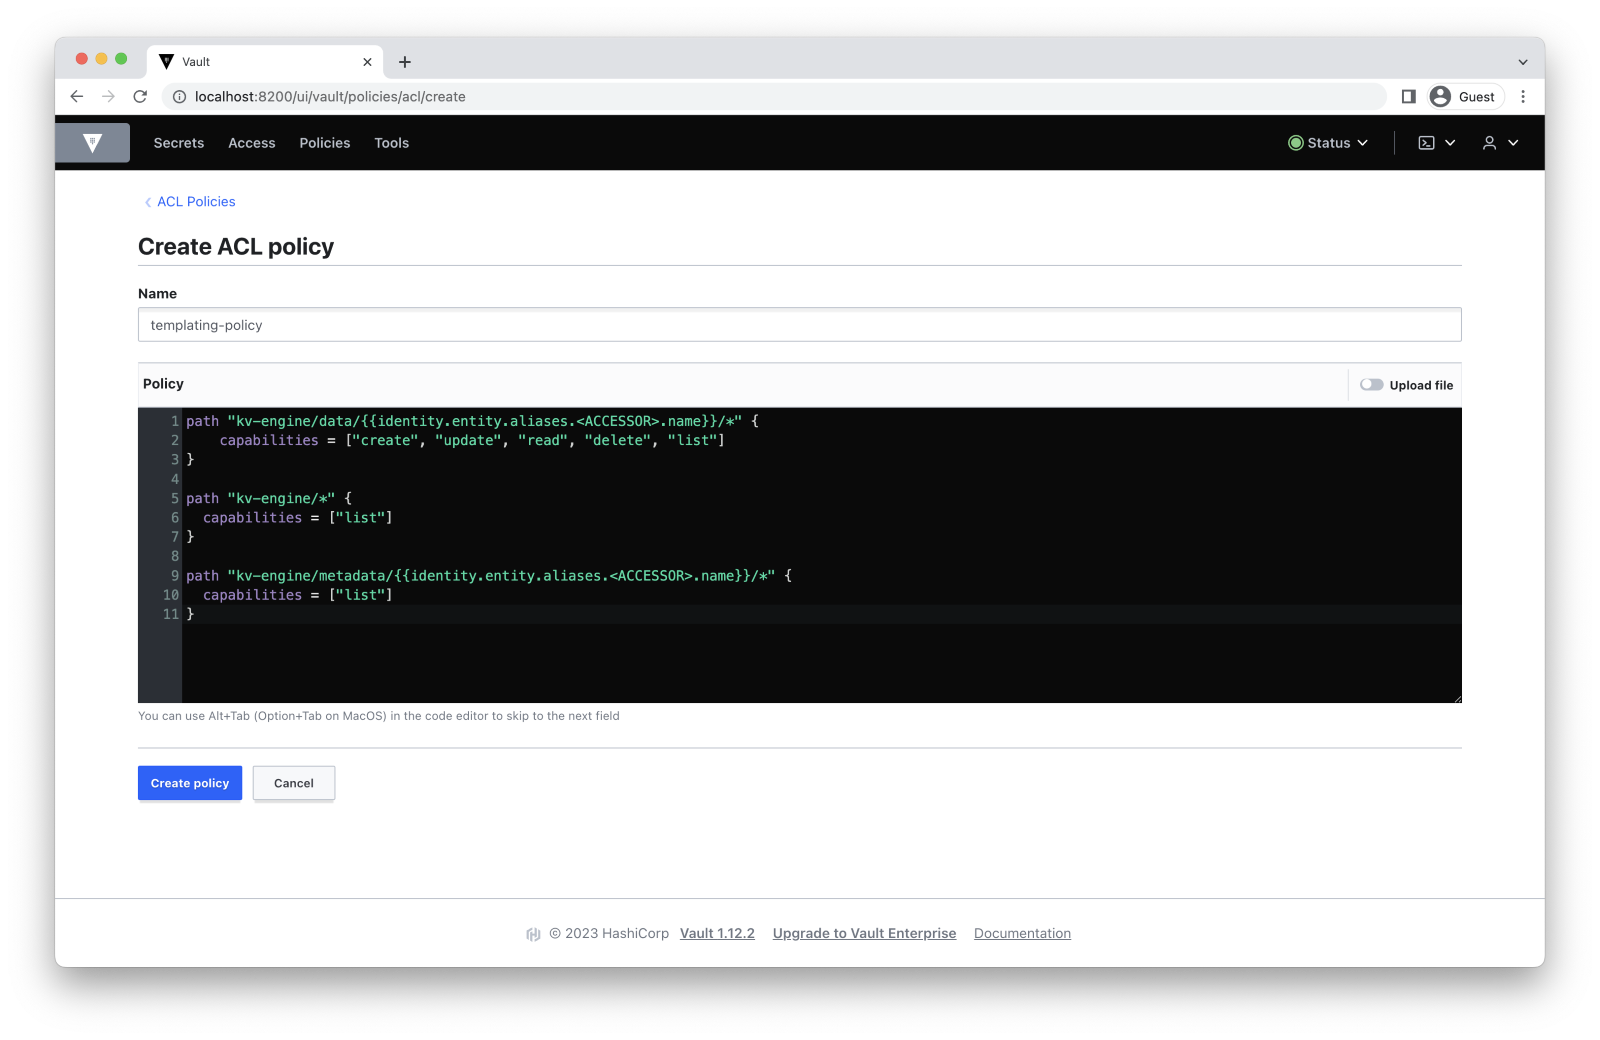The width and height of the screenshot is (1600, 1040).
Task: Click the user account icon in the navbar
Action: point(1489,142)
